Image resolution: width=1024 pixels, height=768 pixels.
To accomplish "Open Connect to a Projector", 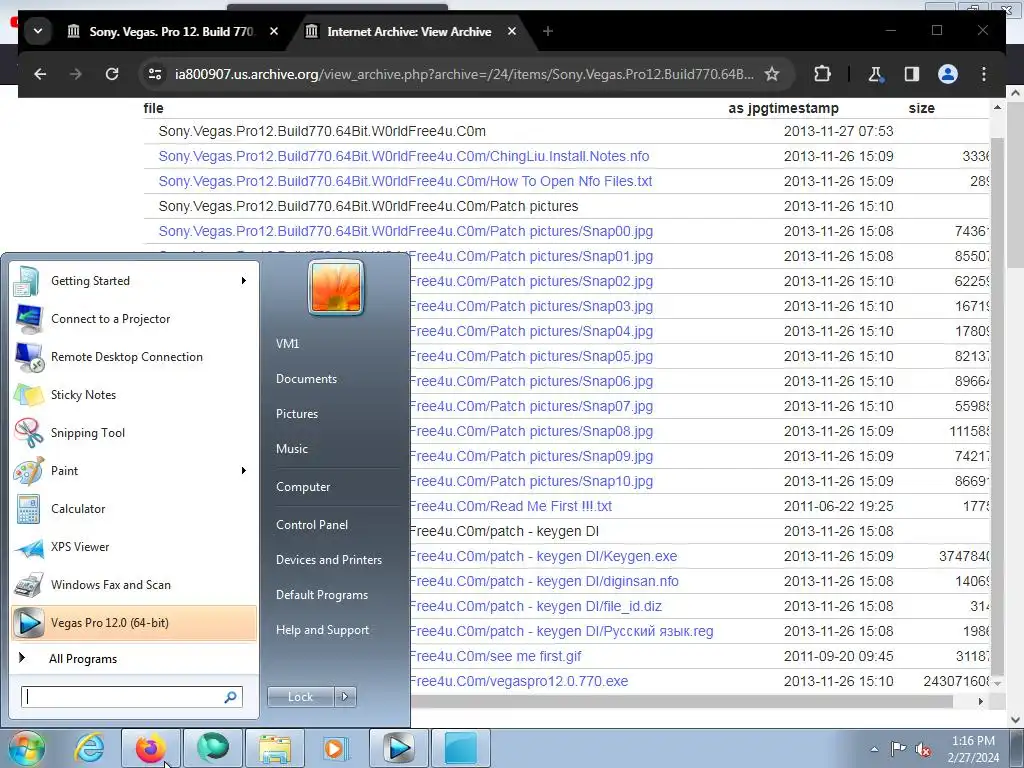I will tap(134, 319).
